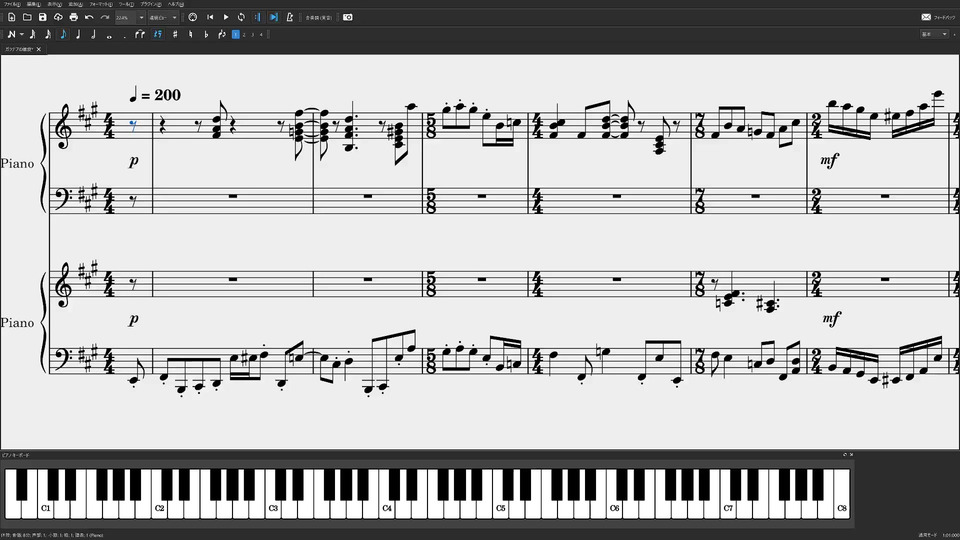960x540 pixels.
Task: Play the C1 key on piano keyboard
Action: 45,508
